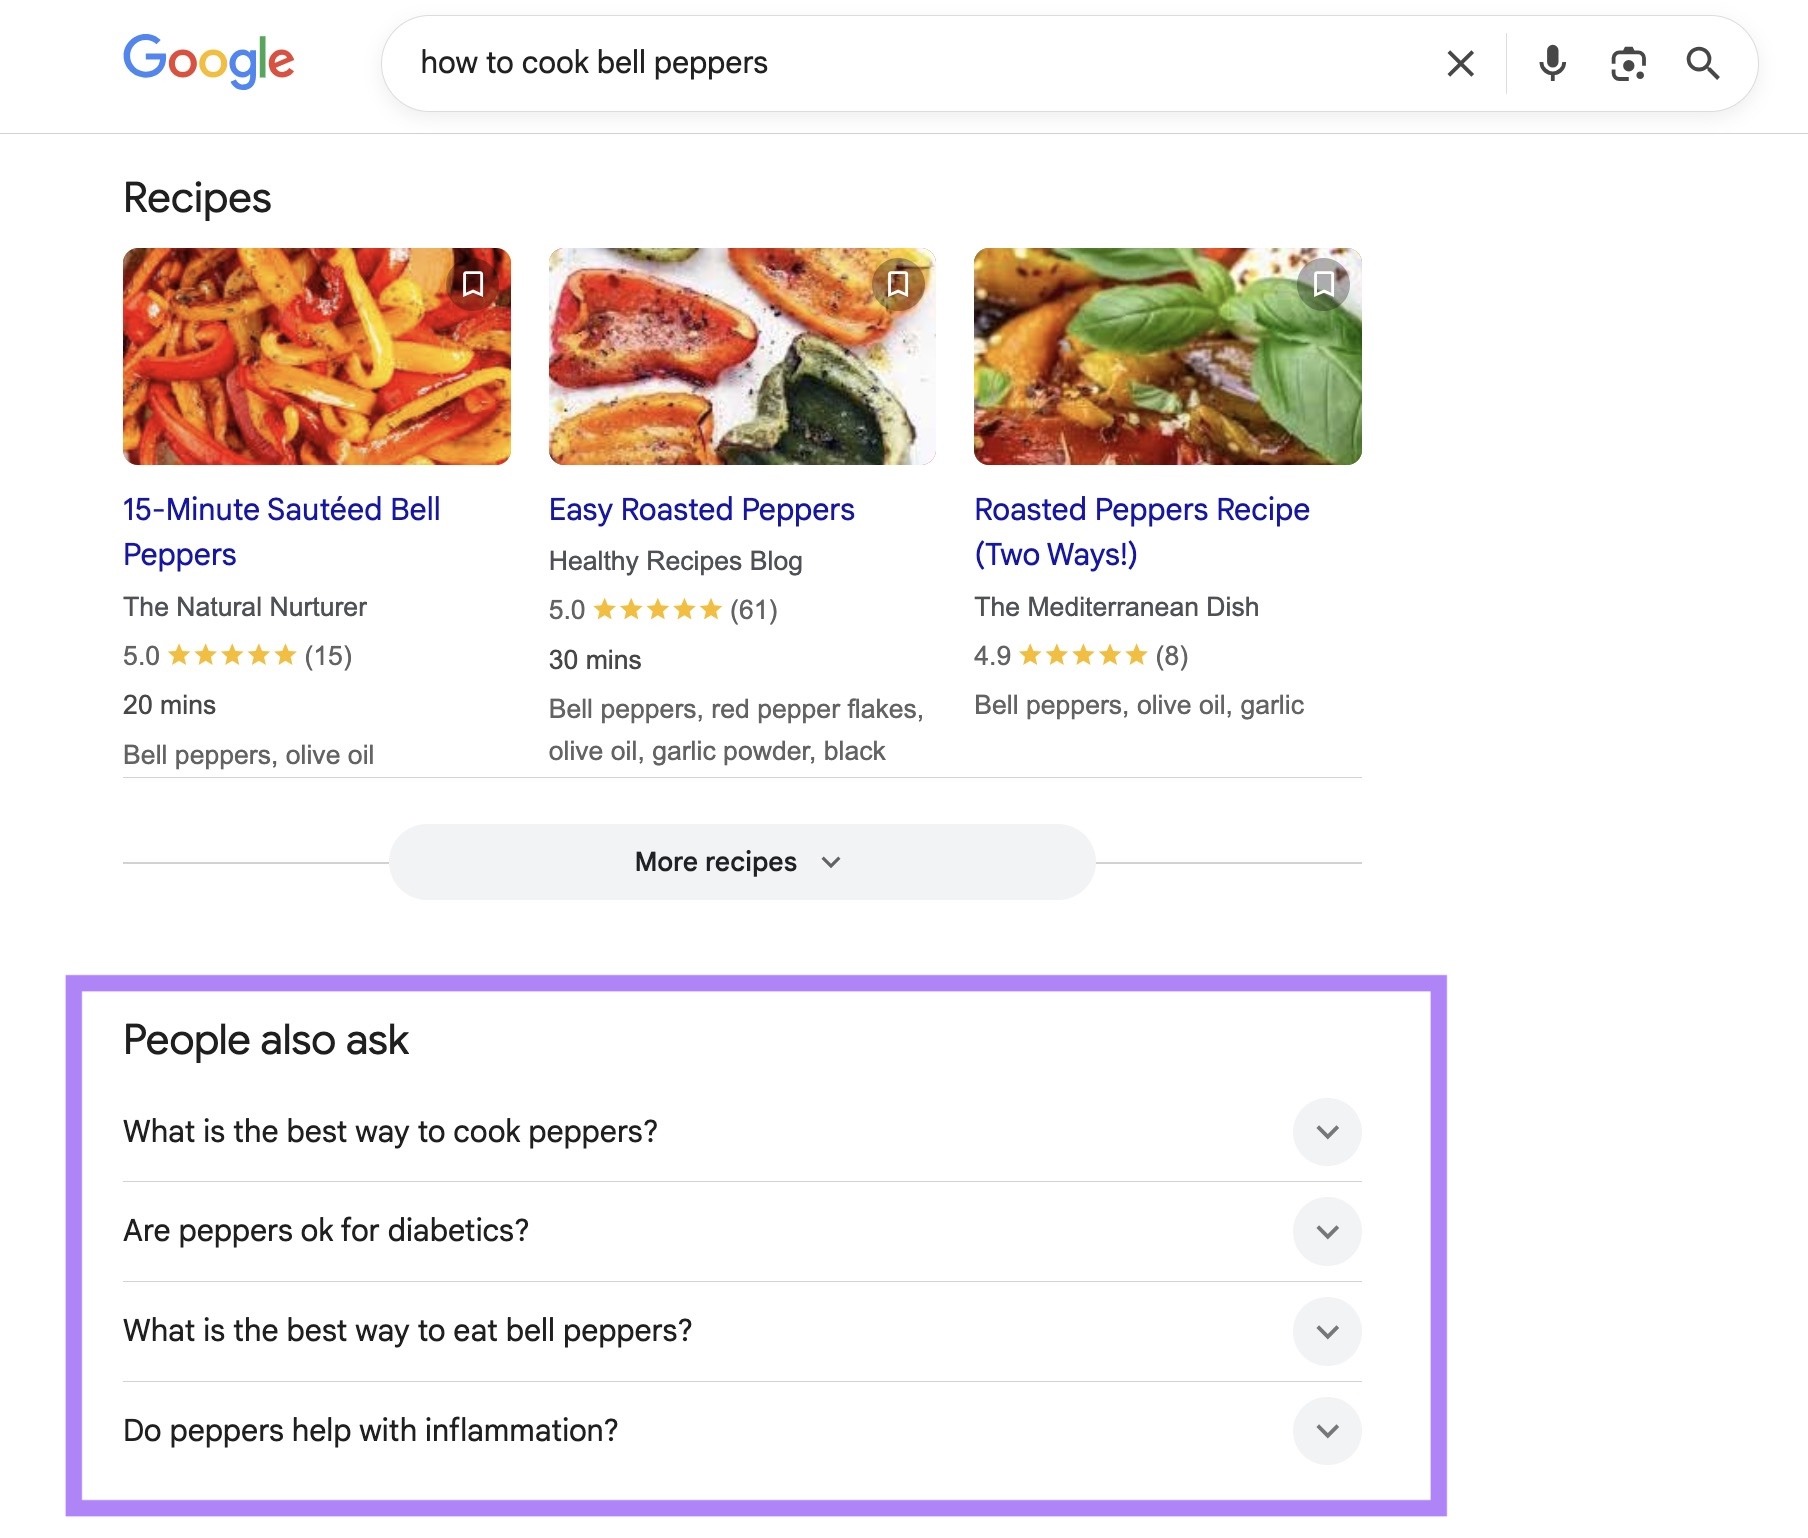Open the Easy Roasted Peppers recipe link

[x=700, y=509]
